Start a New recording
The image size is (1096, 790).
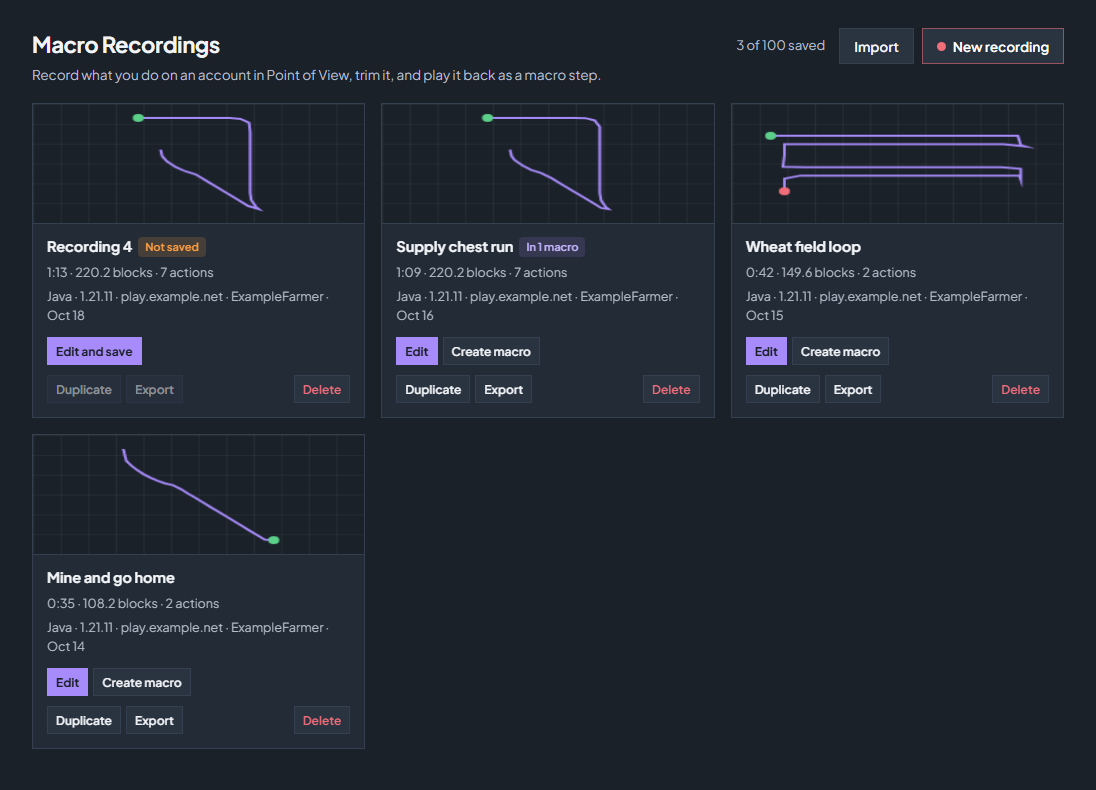(993, 46)
